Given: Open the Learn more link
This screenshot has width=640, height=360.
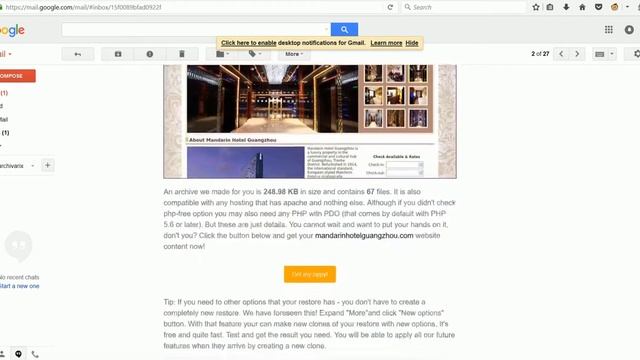Looking at the screenshot, I should pyautogui.click(x=386, y=43).
